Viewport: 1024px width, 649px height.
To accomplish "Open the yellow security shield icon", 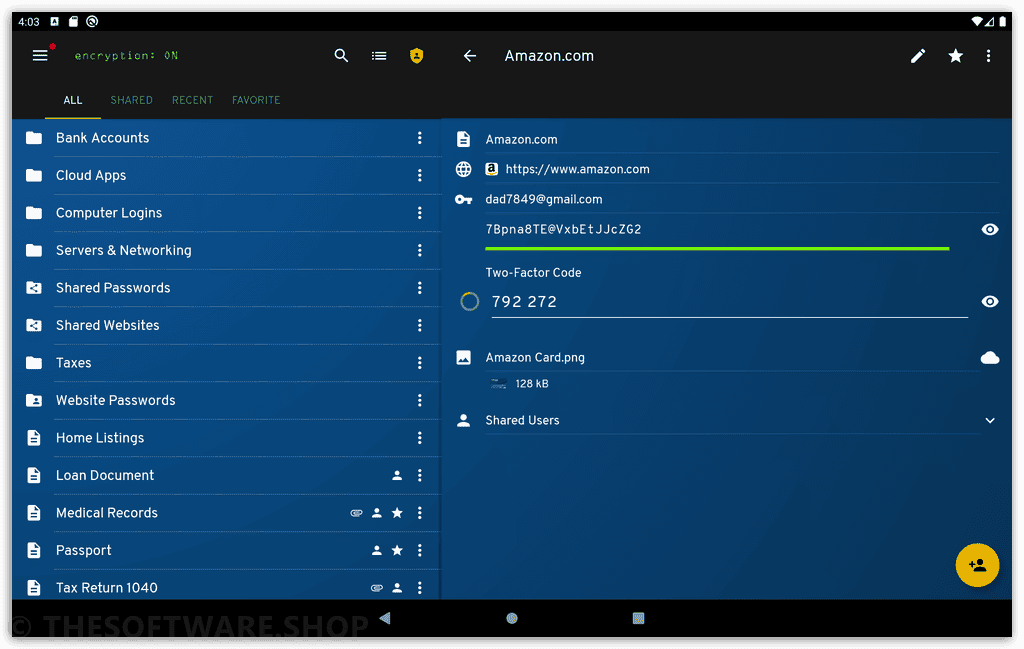I will [x=416, y=56].
